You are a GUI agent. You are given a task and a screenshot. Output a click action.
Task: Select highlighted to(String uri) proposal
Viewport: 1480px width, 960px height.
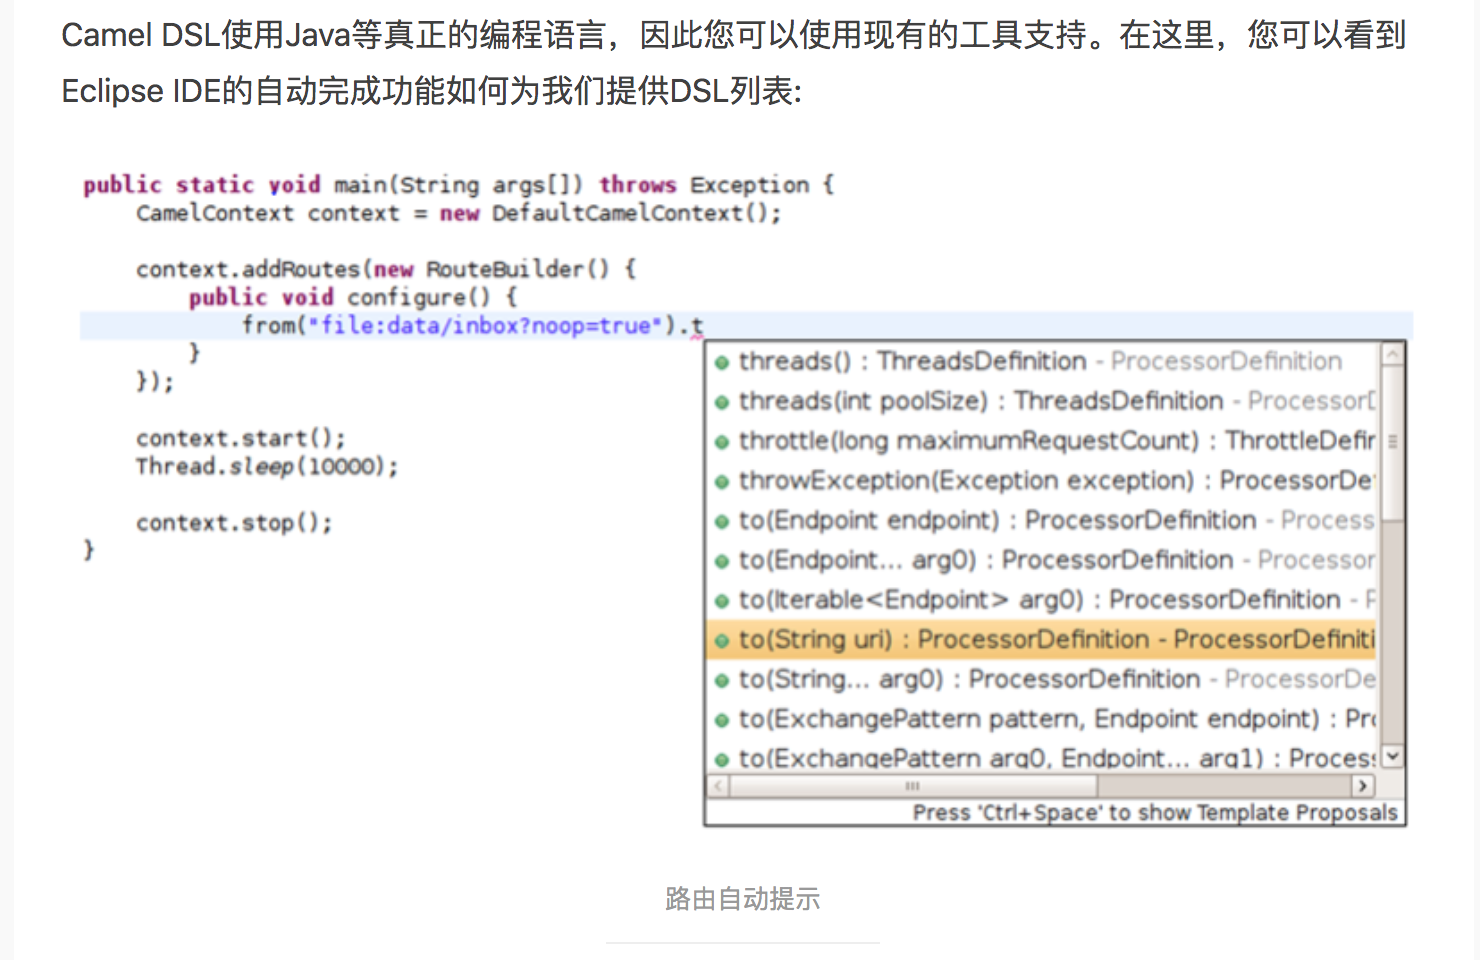1042,640
